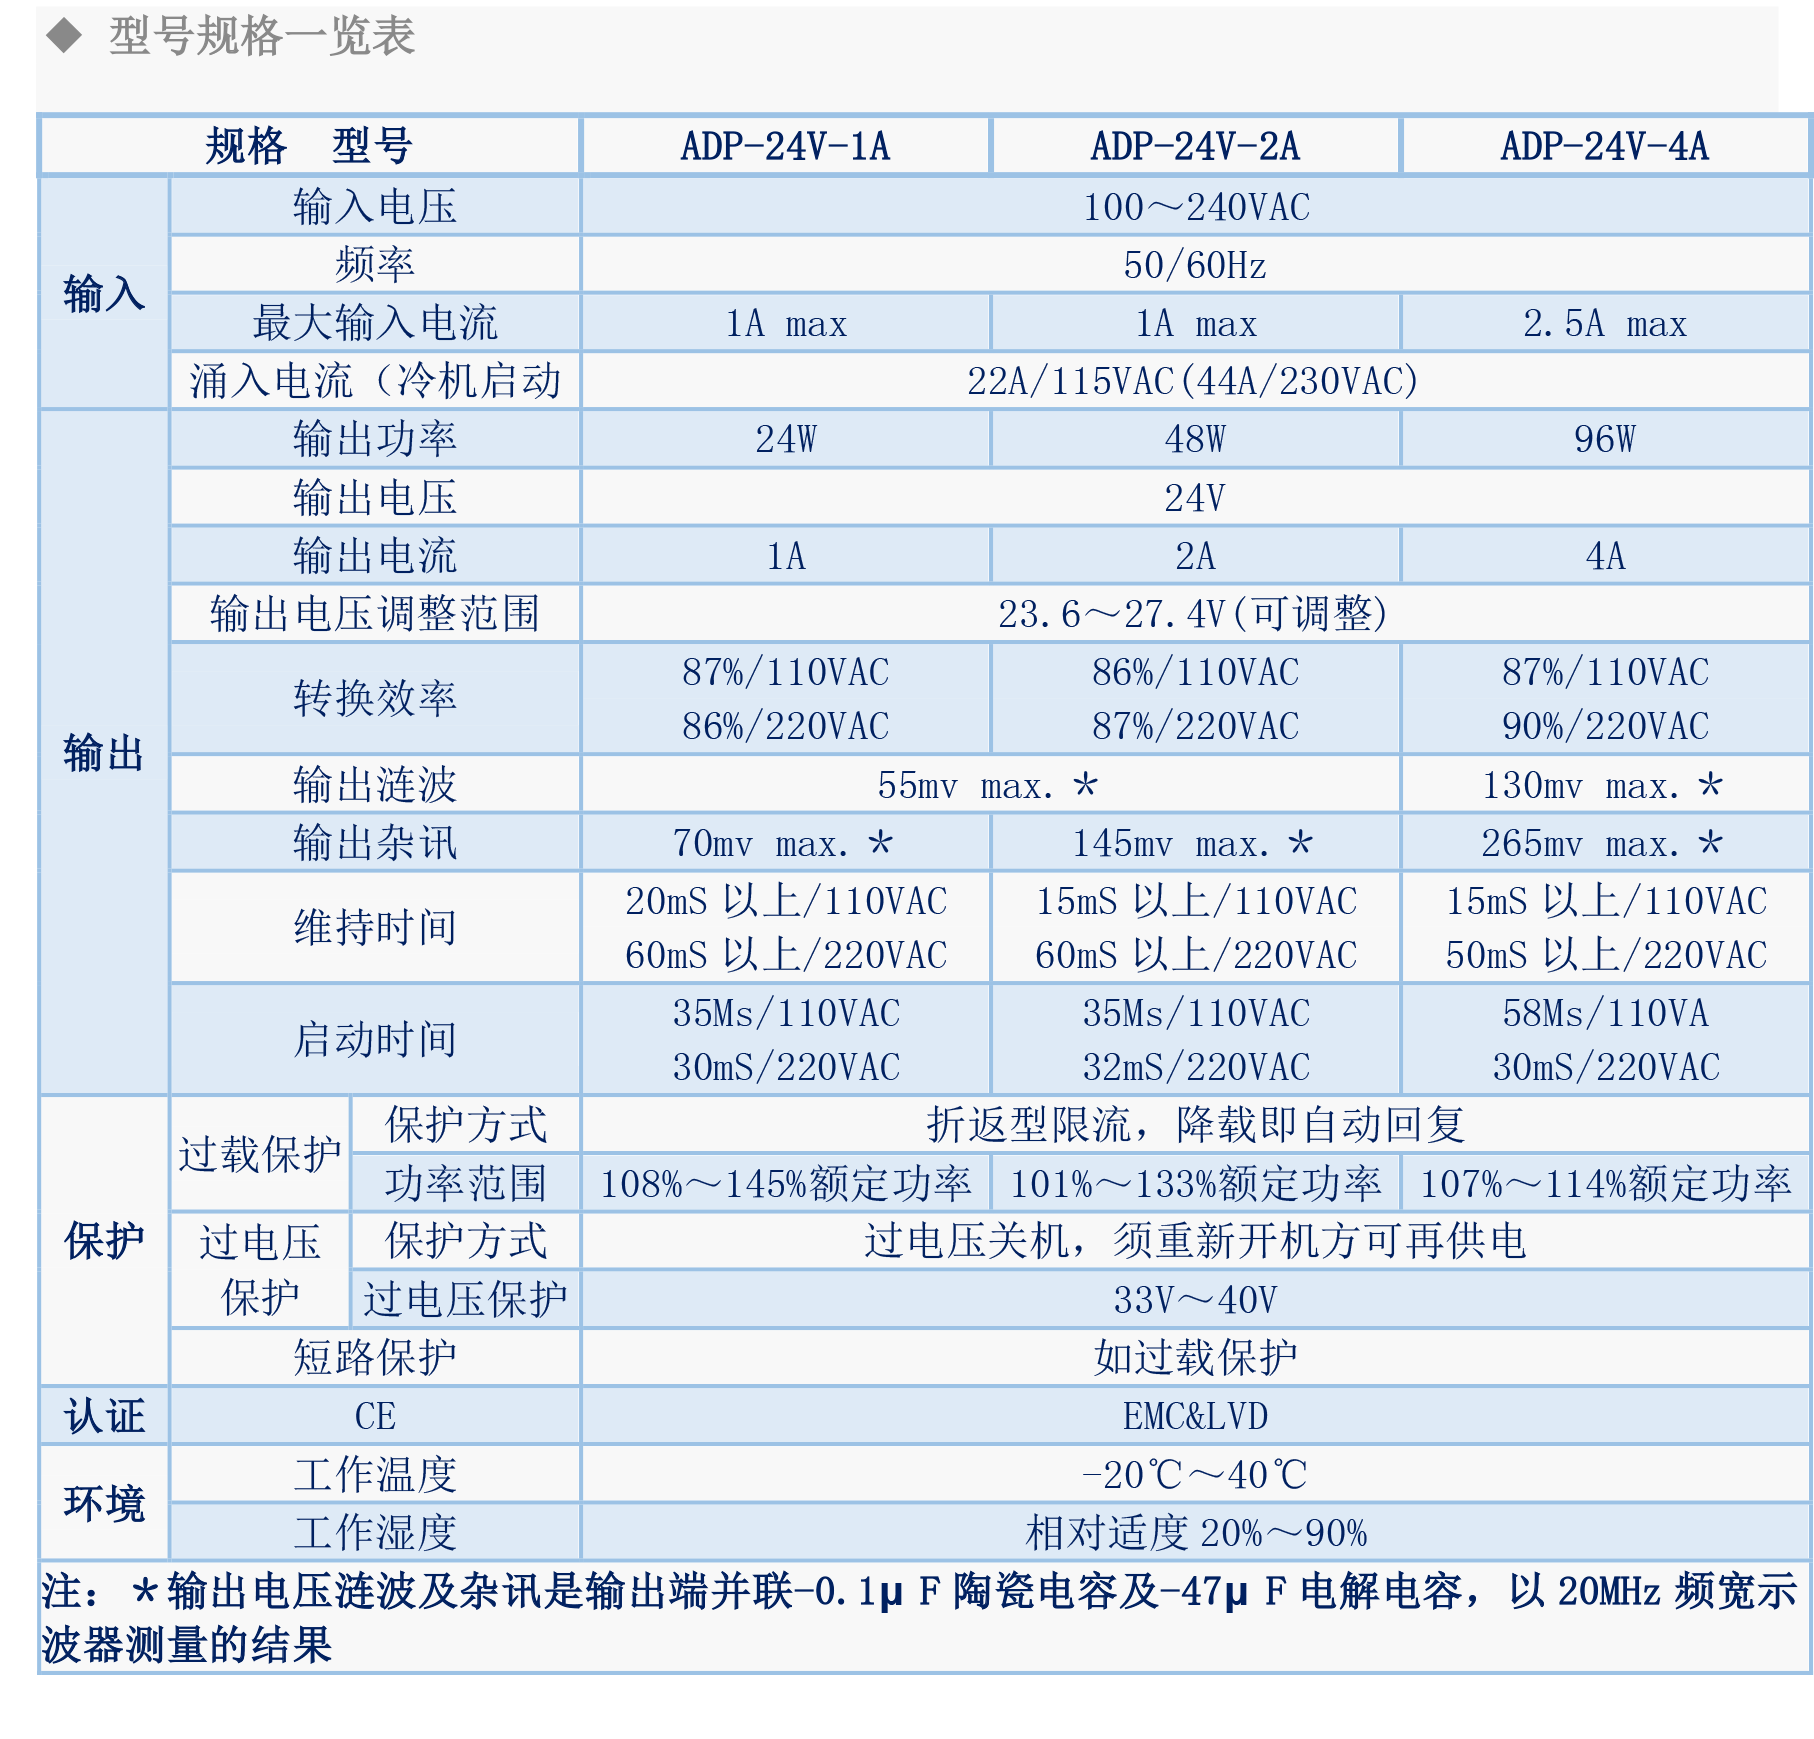This screenshot has width=1814, height=1739.
Task: Select the 频率 row label
Action: 375,265
